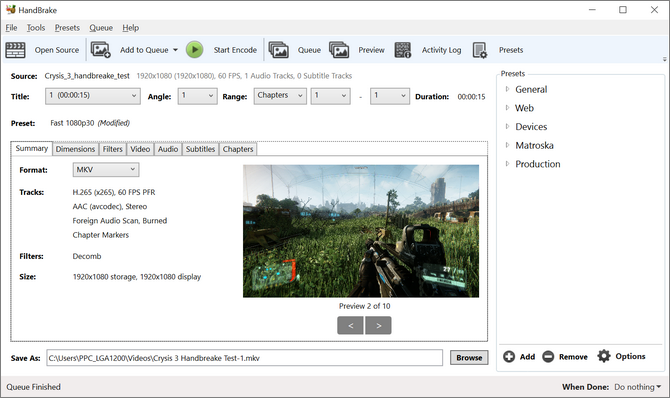670x398 pixels.
Task: Click the '1920x1080 storage, 1920x1080 display' text
Action: click(137, 277)
